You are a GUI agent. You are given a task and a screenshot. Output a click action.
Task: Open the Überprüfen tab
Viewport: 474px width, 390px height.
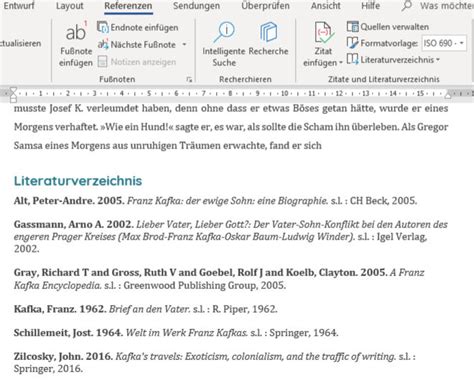pyautogui.click(x=265, y=6)
